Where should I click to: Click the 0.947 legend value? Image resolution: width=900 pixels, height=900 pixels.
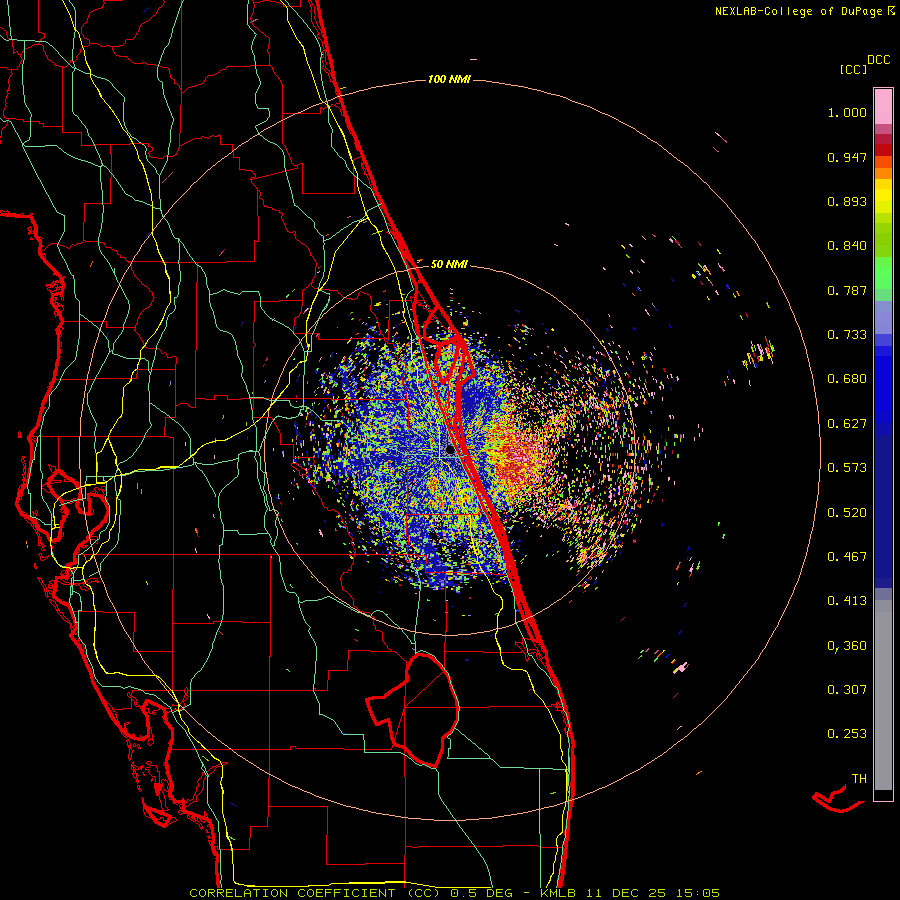(x=847, y=157)
